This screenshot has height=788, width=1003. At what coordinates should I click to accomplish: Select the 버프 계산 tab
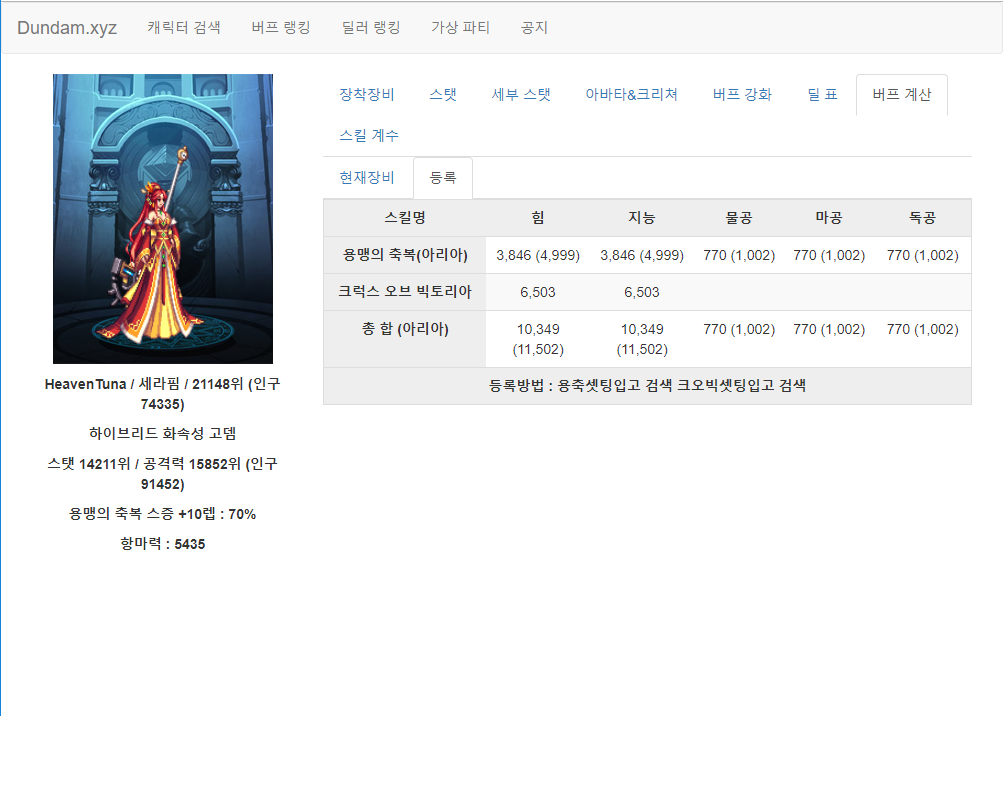click(902, 95)
